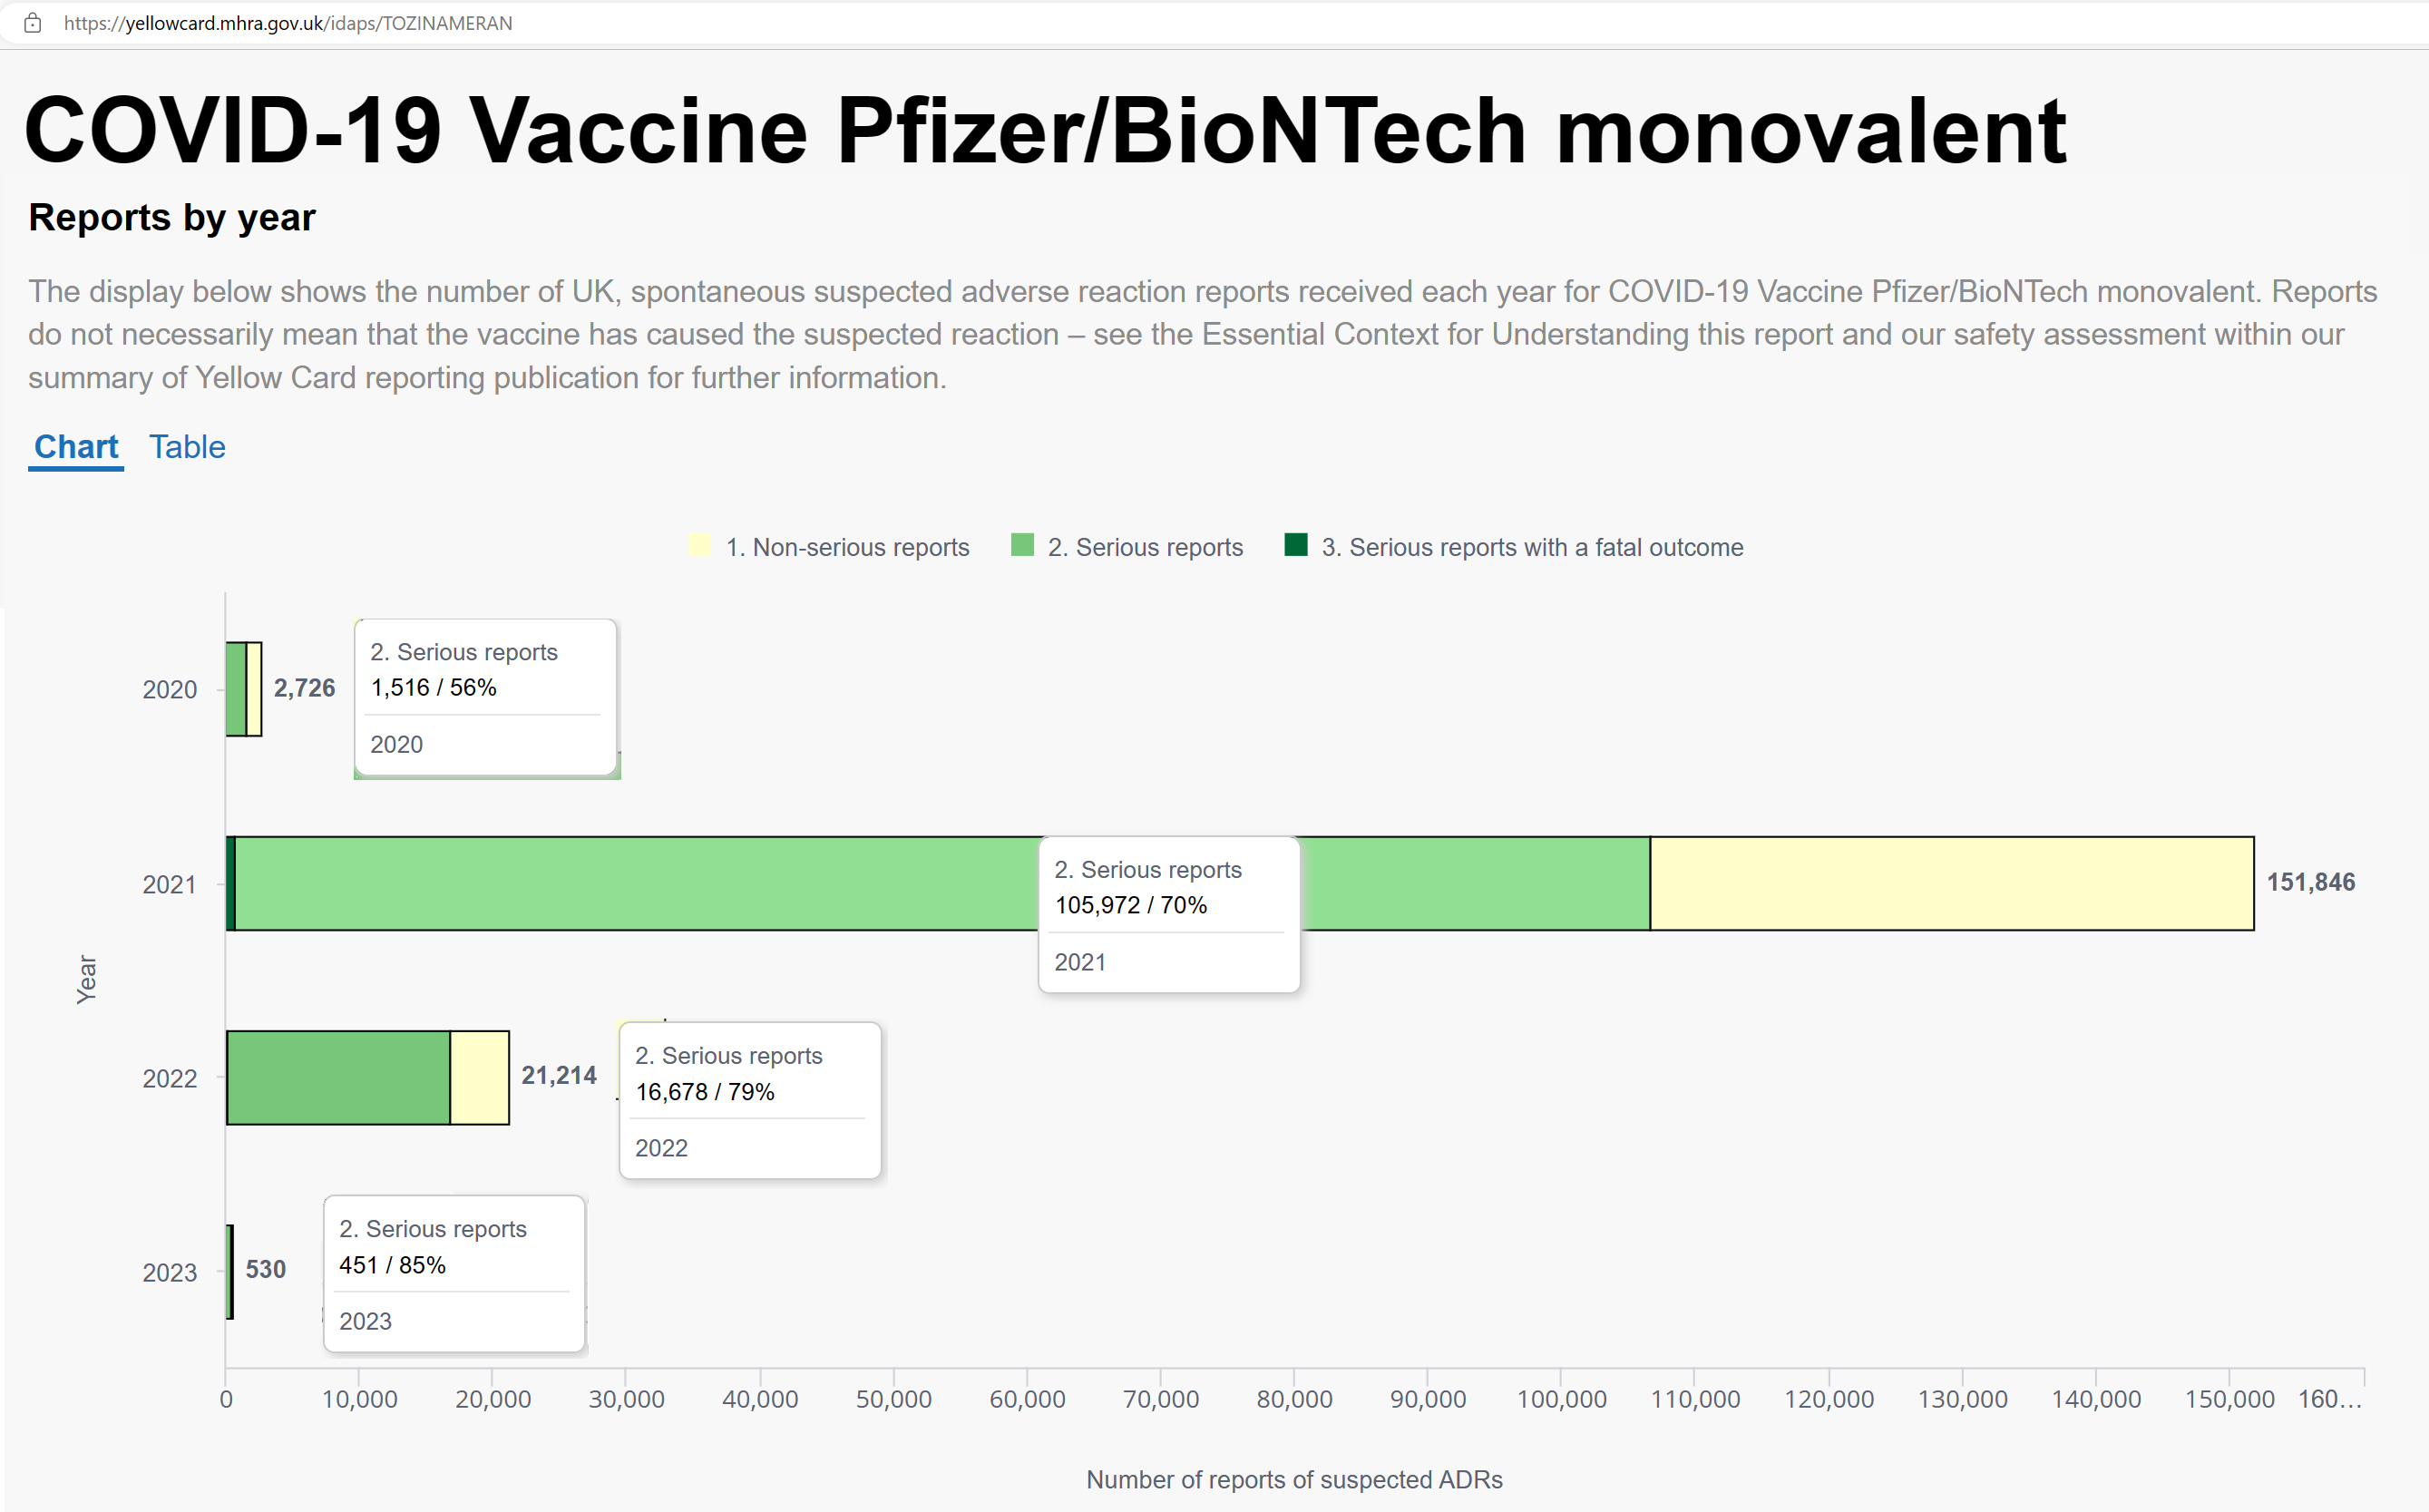
Task: Click the padlock icon in address bar
Action: point(33,23)
